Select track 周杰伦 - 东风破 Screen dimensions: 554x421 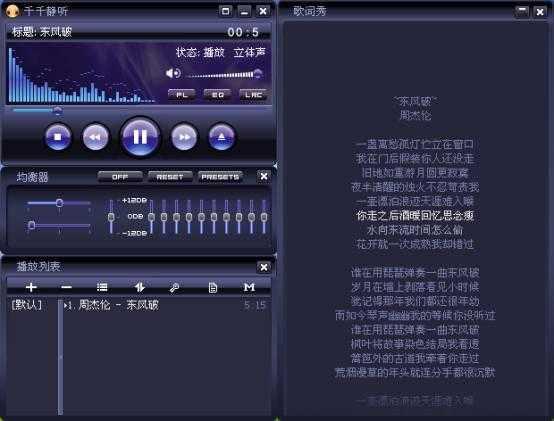tap(118, 305)
